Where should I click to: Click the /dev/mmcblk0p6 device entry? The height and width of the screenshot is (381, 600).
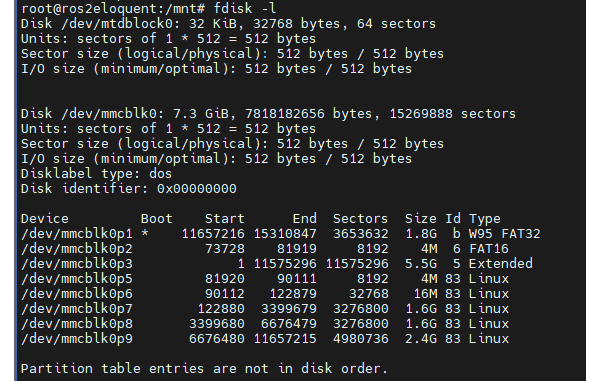pyautogui.click(x=77, y=294)
